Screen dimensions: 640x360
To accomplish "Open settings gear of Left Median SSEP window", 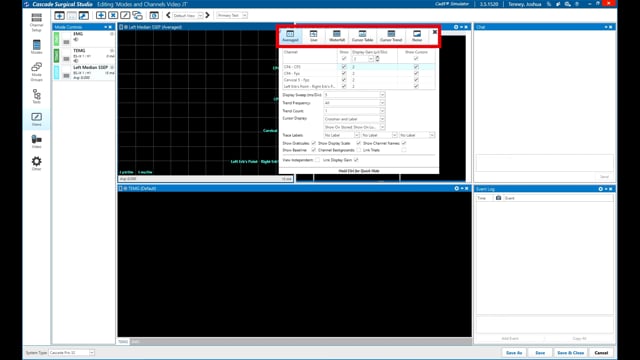I will (456, 27).
